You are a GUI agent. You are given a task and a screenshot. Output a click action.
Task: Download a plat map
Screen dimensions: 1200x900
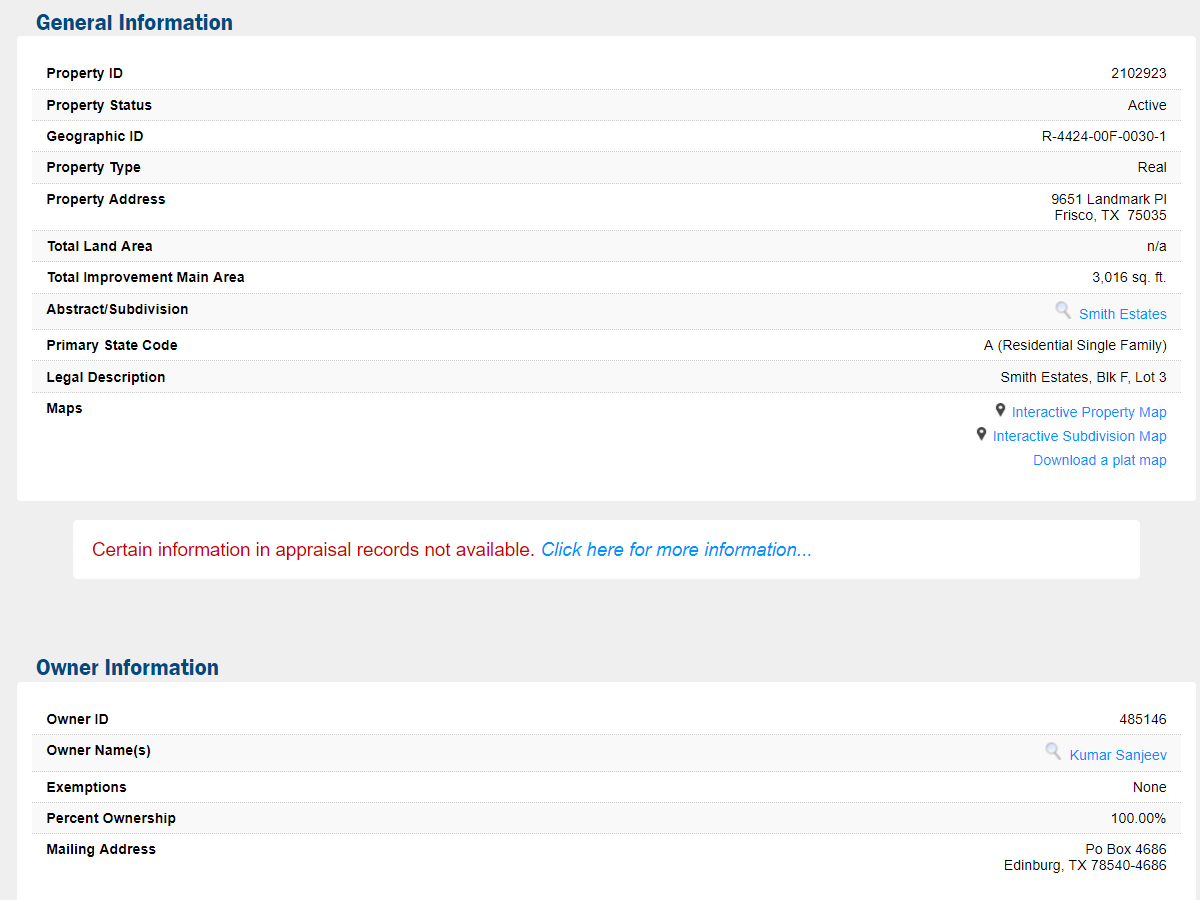point(1100,460)
